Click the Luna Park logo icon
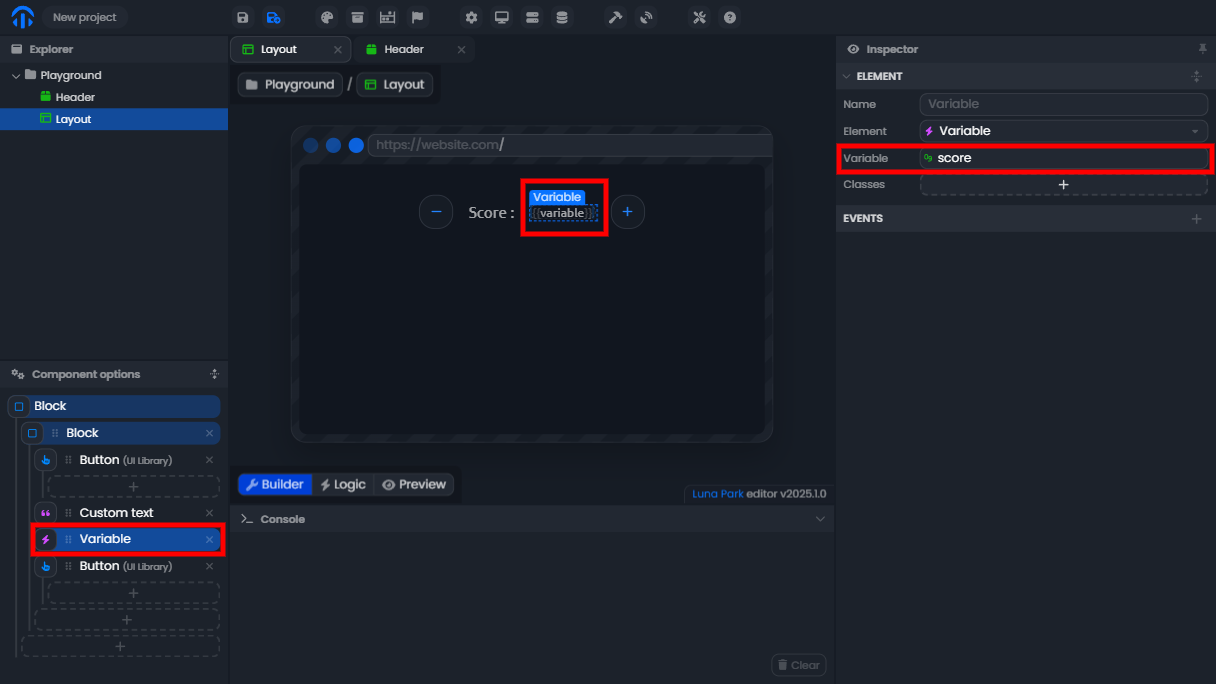 tap(22, 17)
